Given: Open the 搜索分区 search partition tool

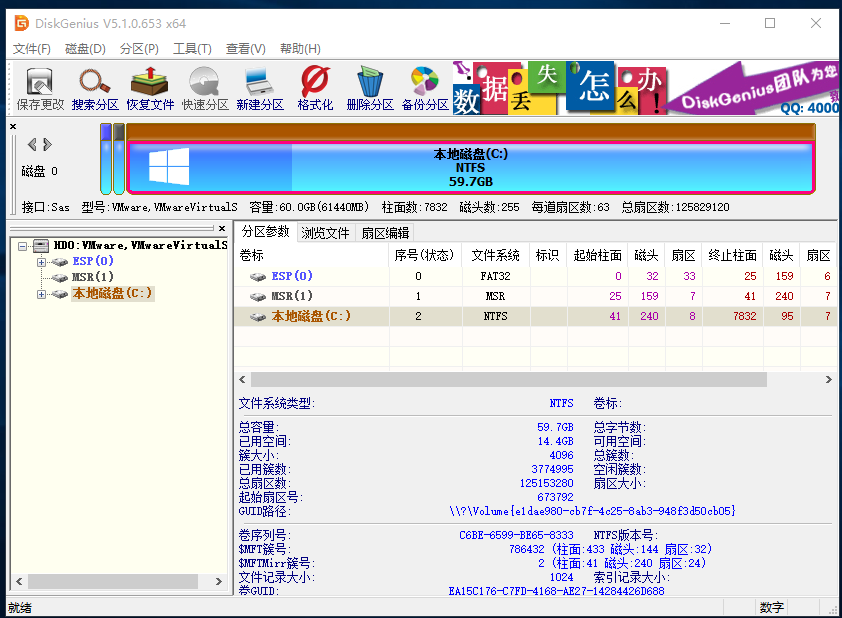Looking at the screenshot, I should tap(95, 89).
